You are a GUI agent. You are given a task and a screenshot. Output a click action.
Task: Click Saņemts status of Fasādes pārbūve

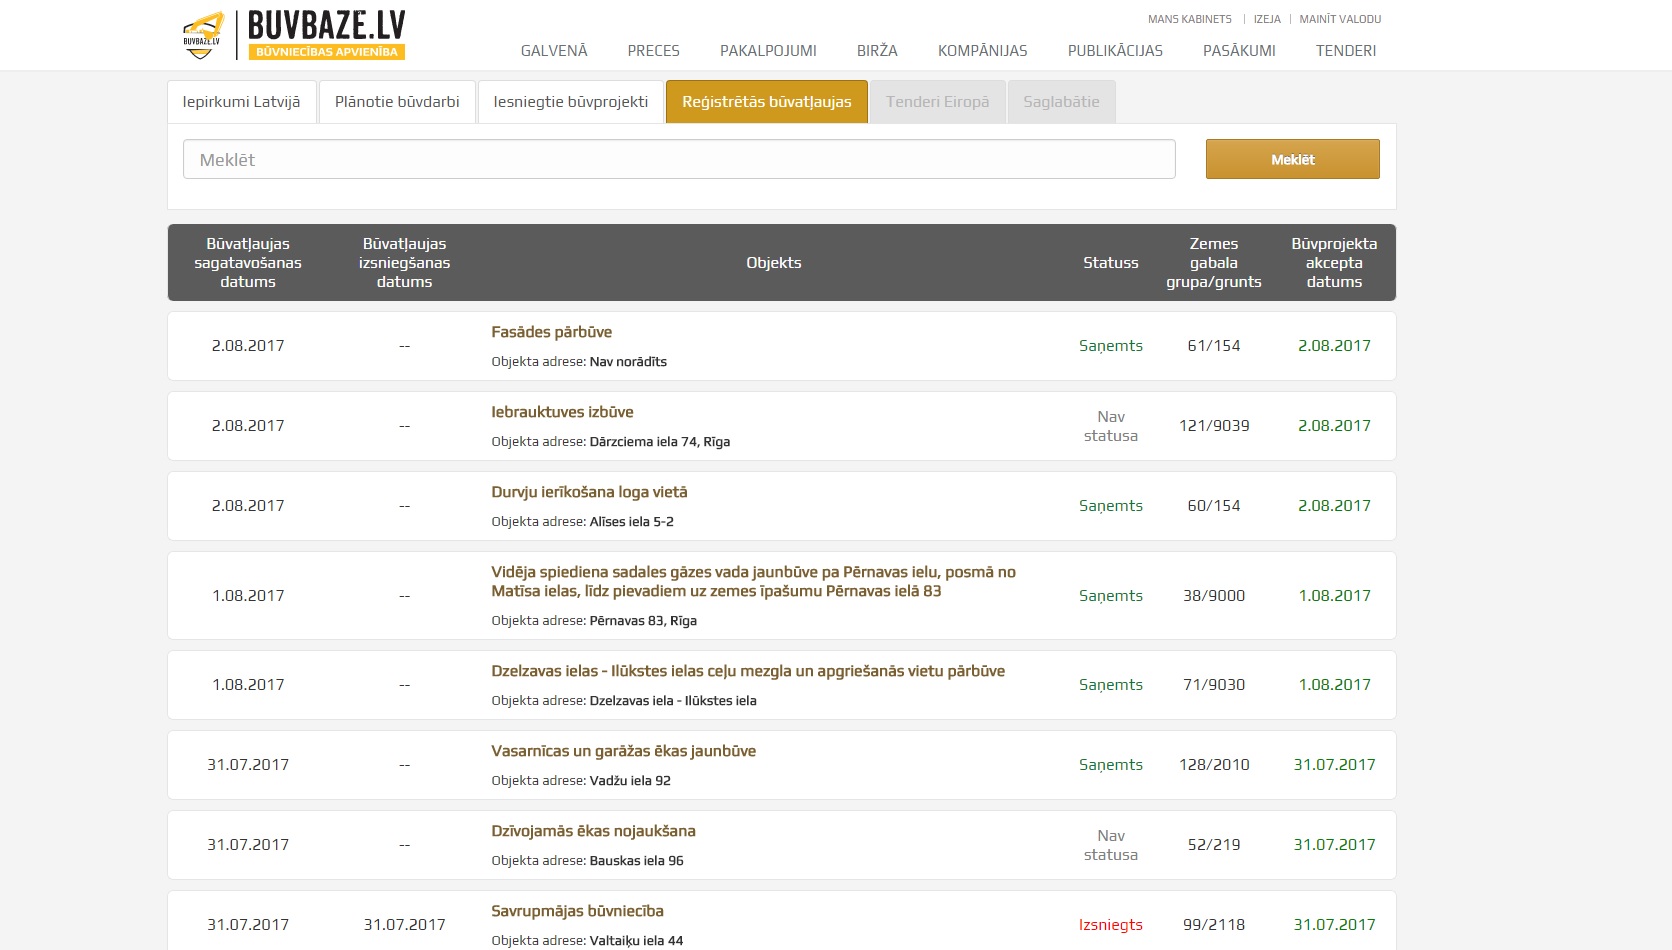tap(1111, 346)
